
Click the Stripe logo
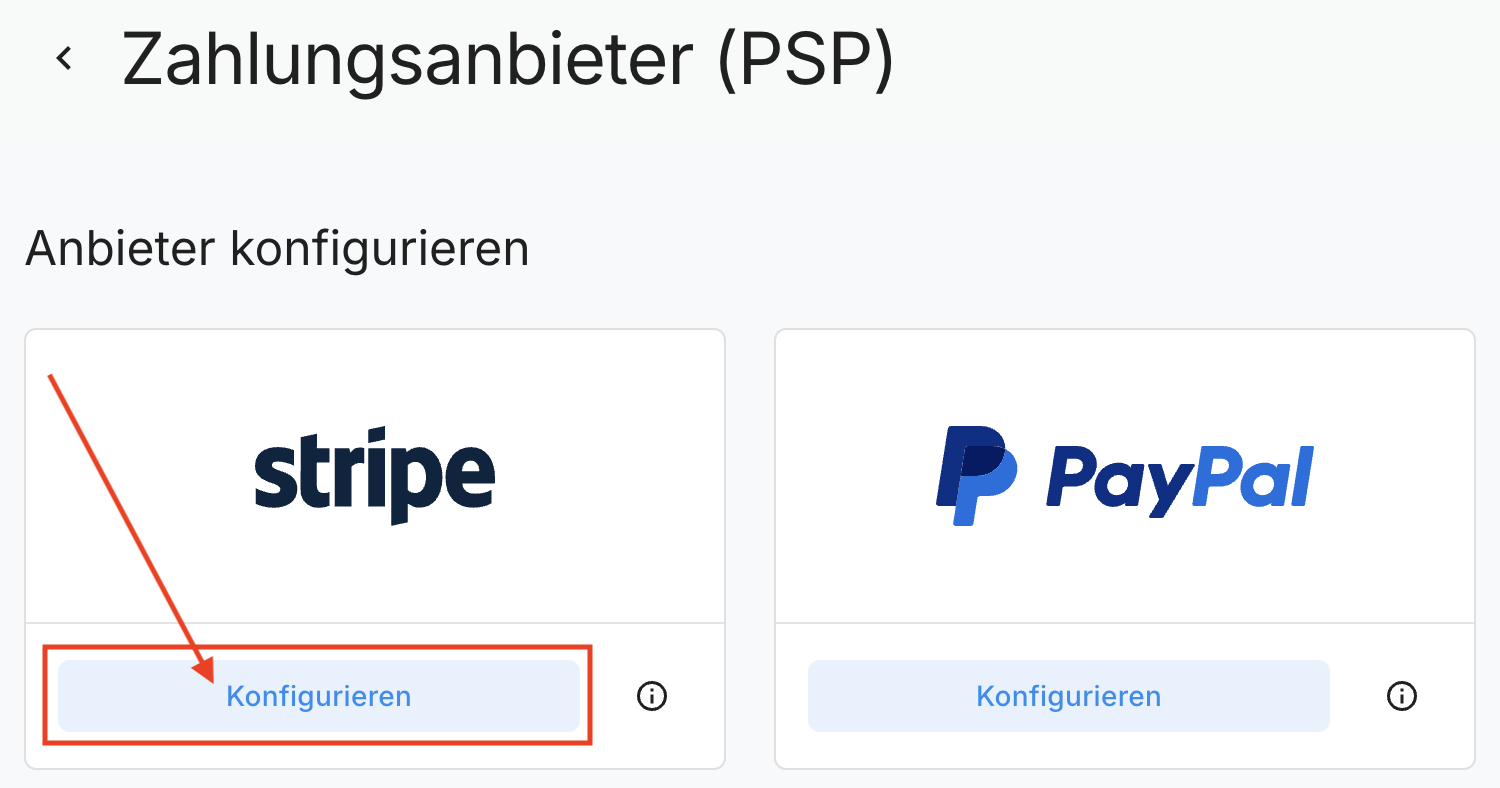coord(375,472)
